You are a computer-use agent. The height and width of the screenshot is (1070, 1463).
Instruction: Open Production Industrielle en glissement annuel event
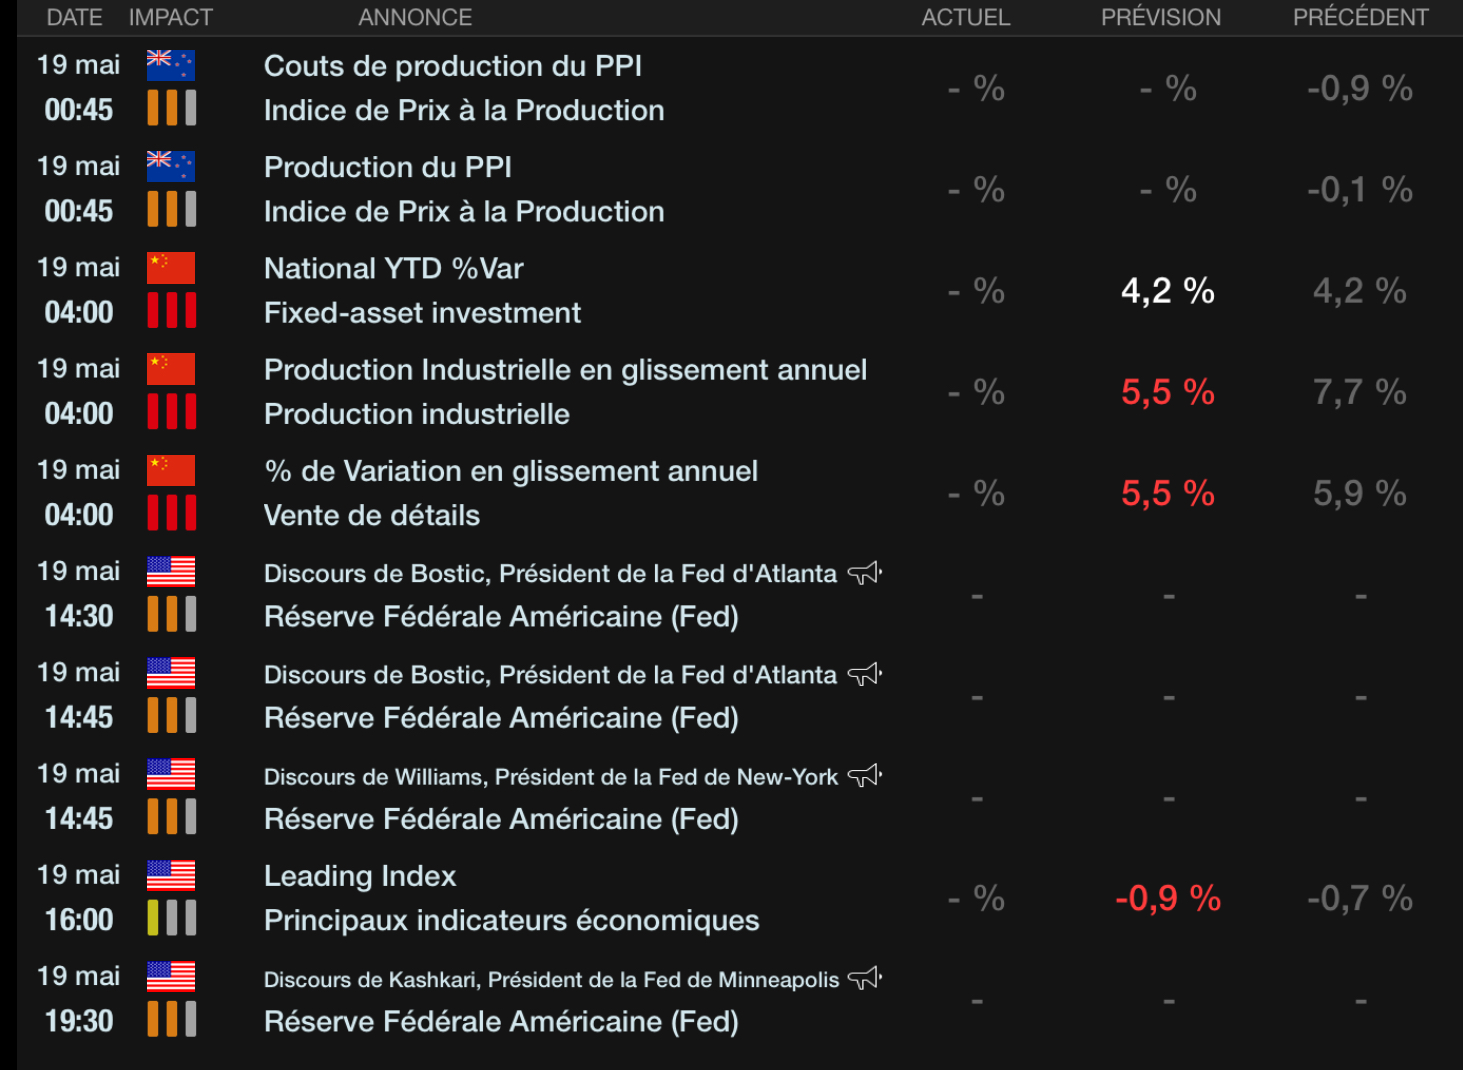pos(565,370)
